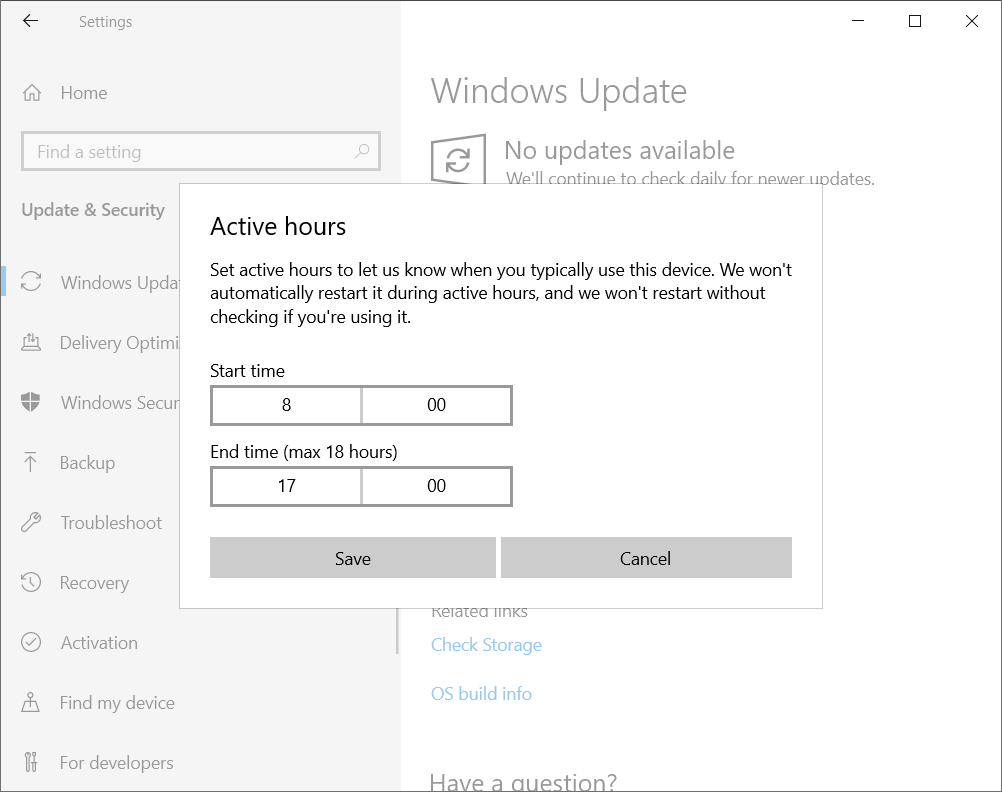Close the Settings window
The width and height of the screenshot is (1002, 792).
(x=972, y=21)
